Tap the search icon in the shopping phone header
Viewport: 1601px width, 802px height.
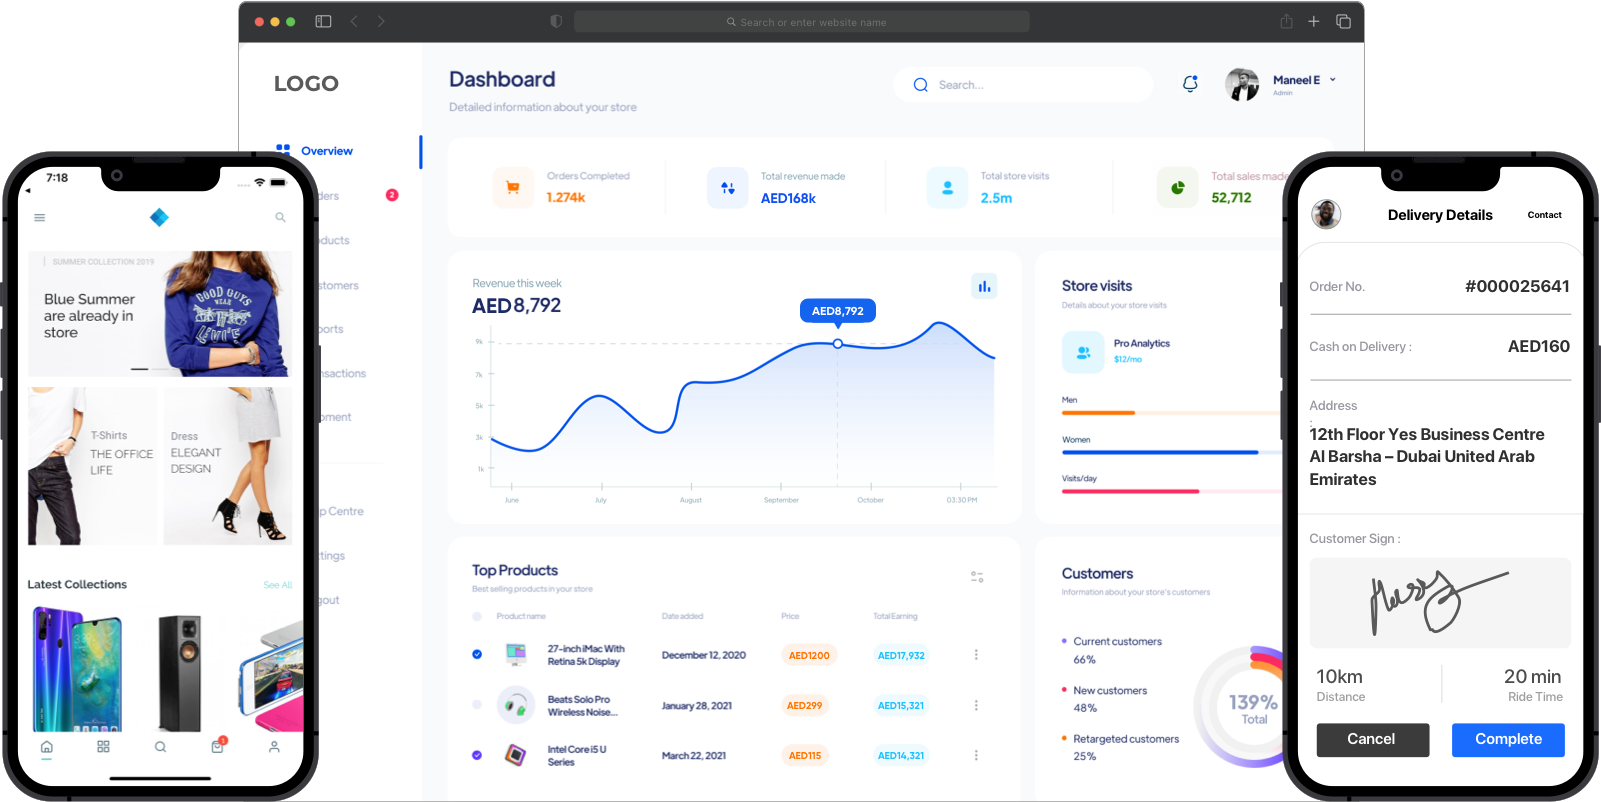[280, 217]
